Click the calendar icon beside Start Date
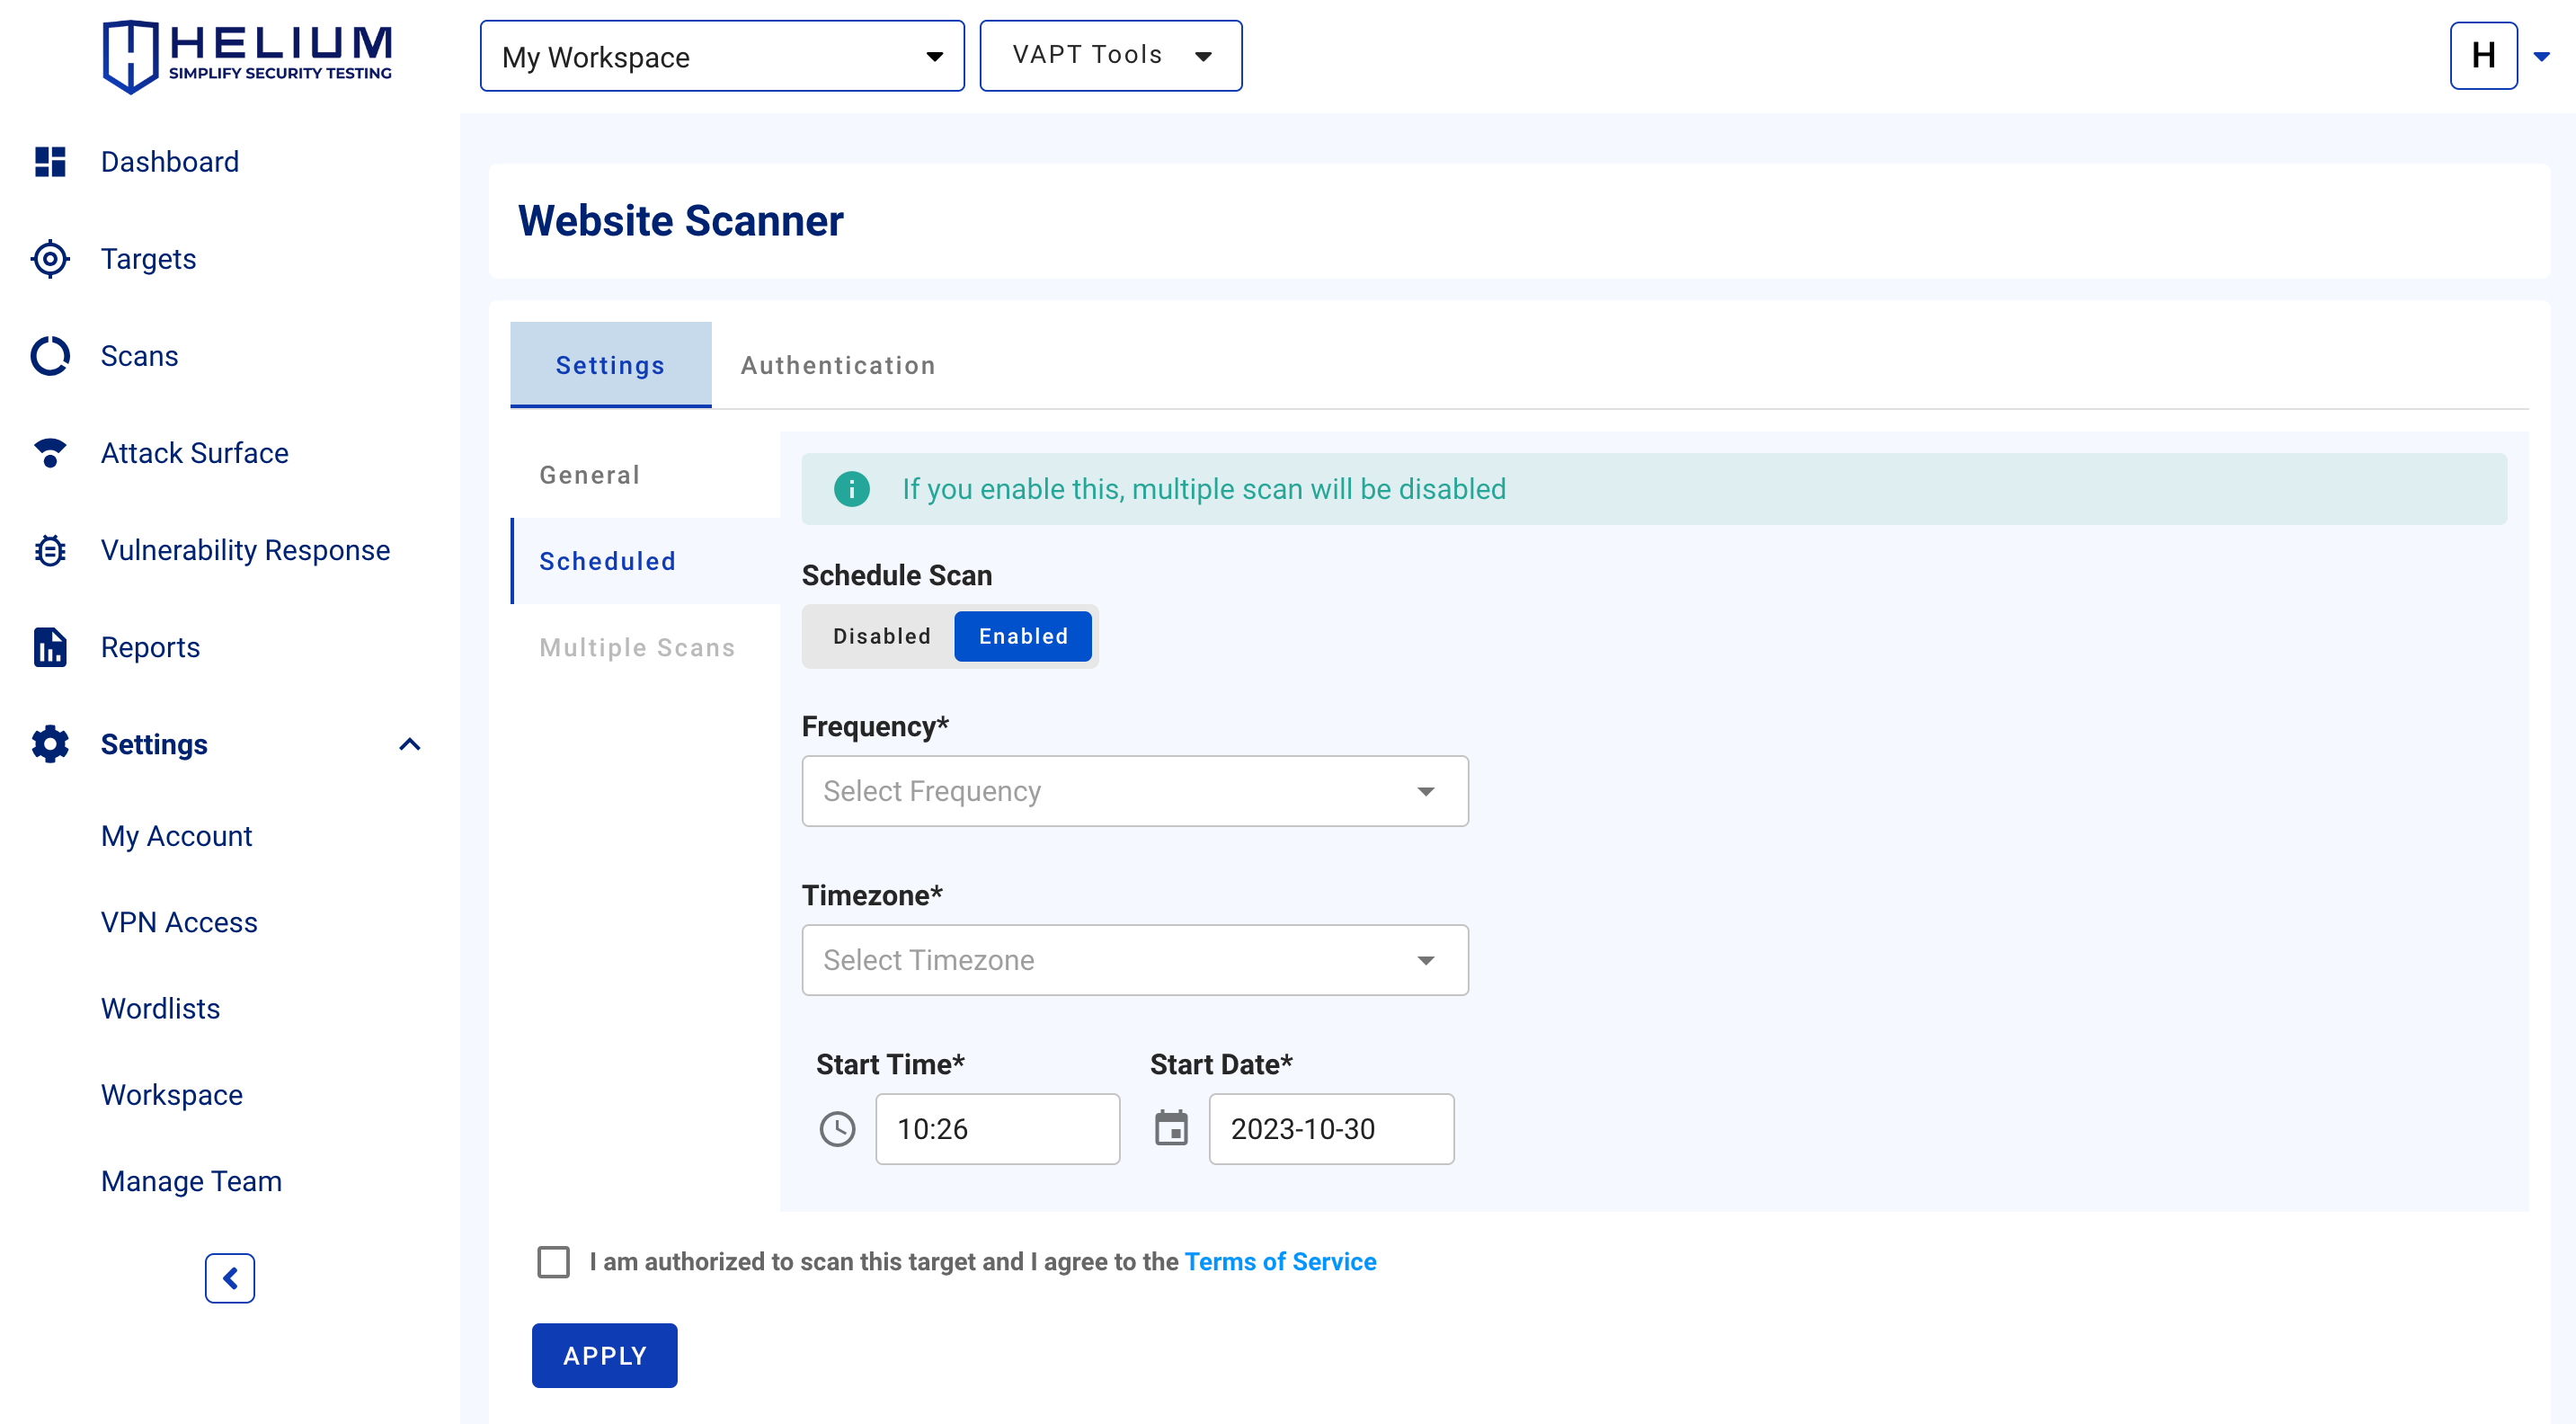The width and height of the screenshot is (2576, 1424). [x=1171, y=1129]
